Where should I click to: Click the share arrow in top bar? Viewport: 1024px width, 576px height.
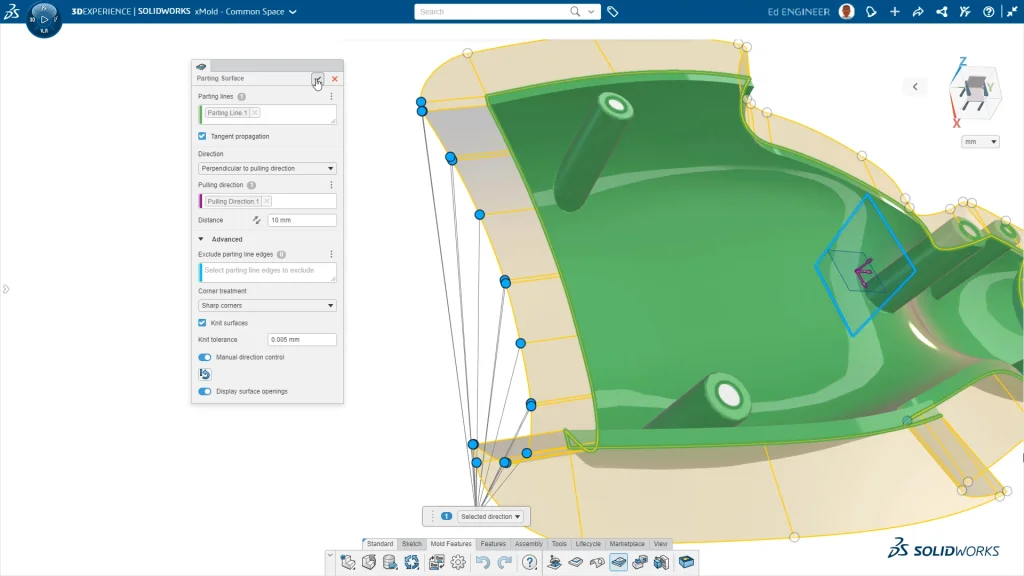[917, 12]
